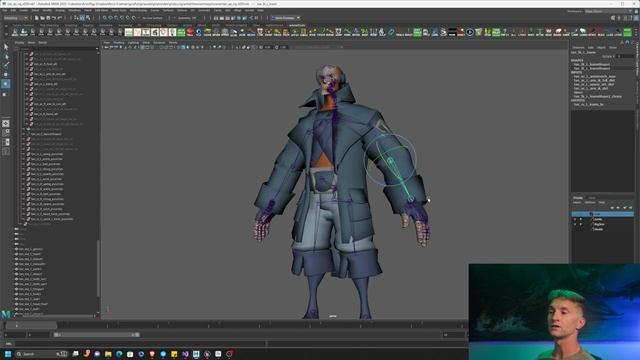This screenshot has height=360, width=640.
Task: Switch to the Rigging shelf tab
Action: tap(89, 25)
